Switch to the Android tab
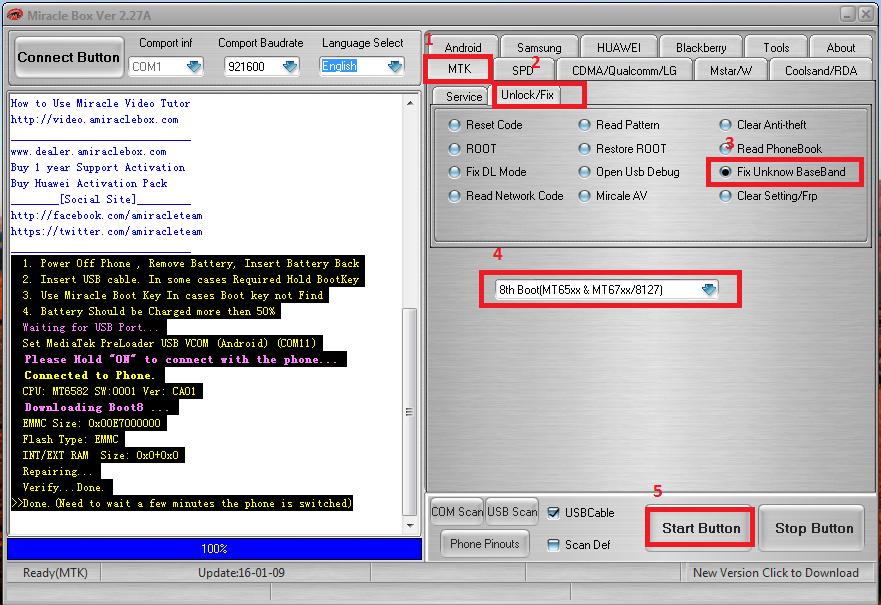Image resolution: width=881 pixels, height=605 pixels. pos(462,48)
